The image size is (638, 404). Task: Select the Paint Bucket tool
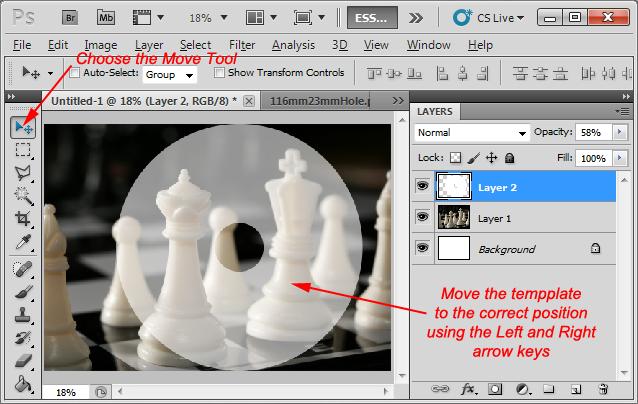(23, 384)
